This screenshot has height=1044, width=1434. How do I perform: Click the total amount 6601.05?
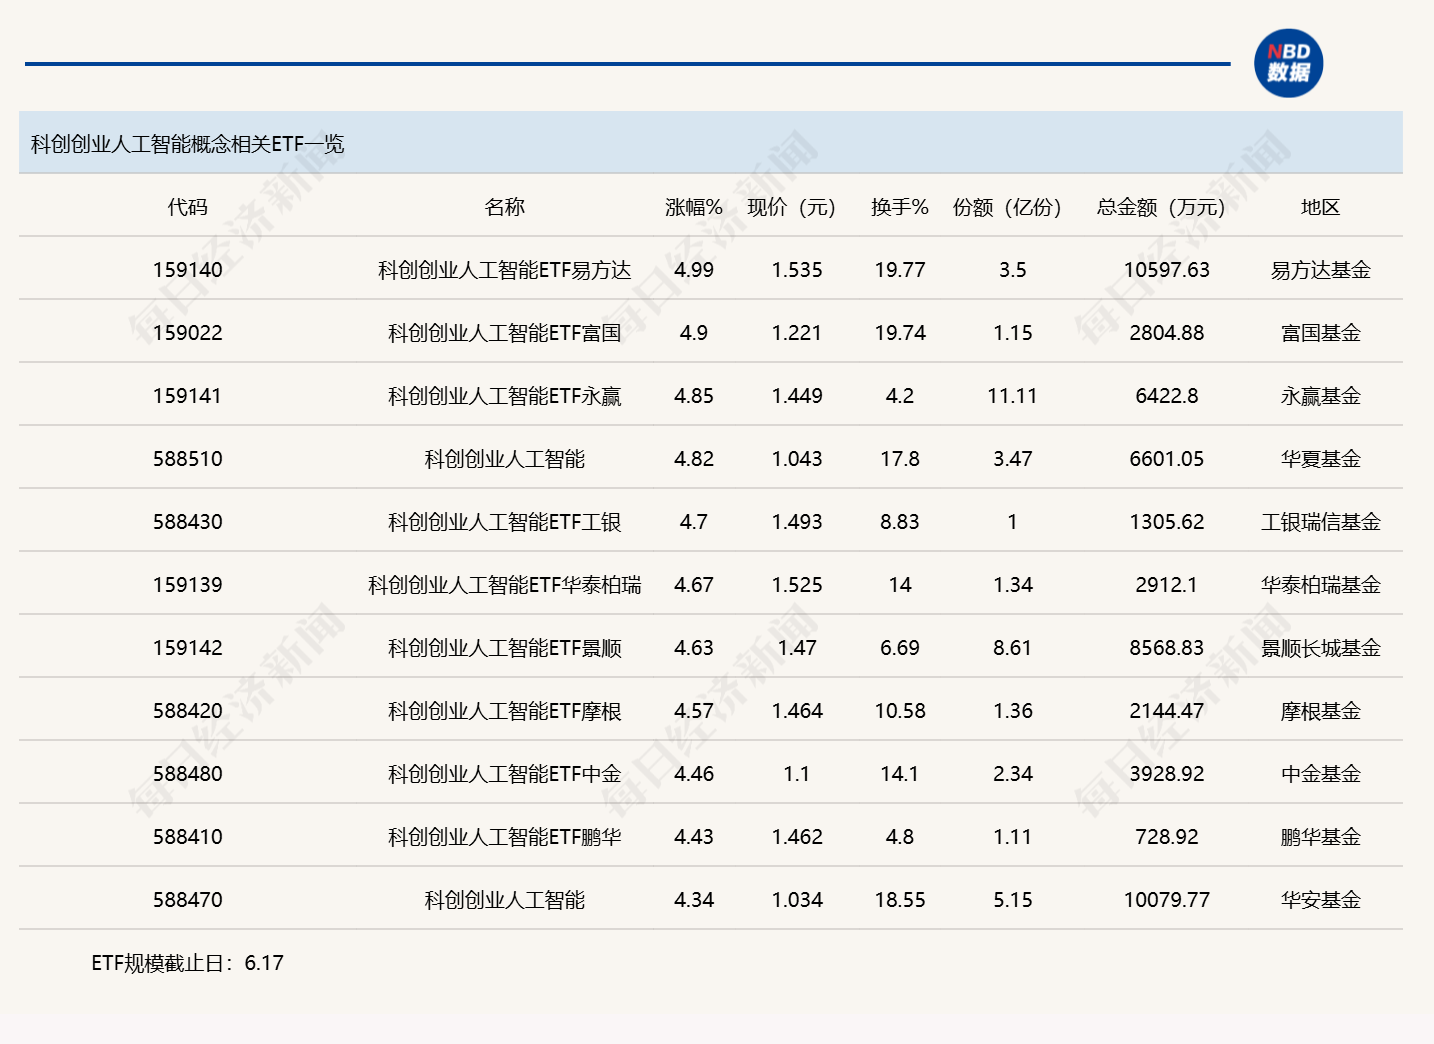point(1167,459)
